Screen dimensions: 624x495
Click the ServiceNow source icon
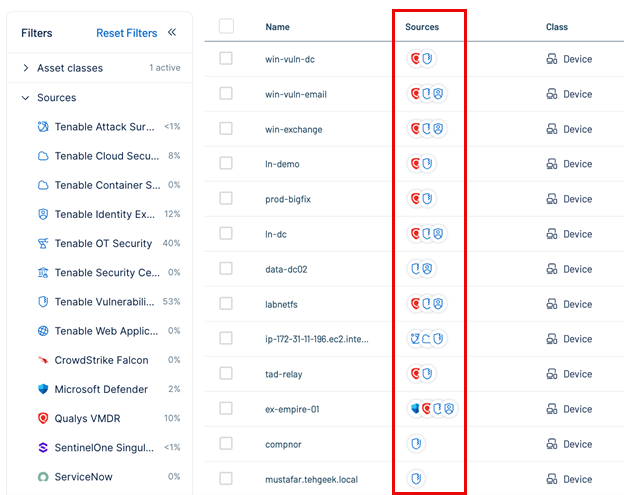[43, 477]
